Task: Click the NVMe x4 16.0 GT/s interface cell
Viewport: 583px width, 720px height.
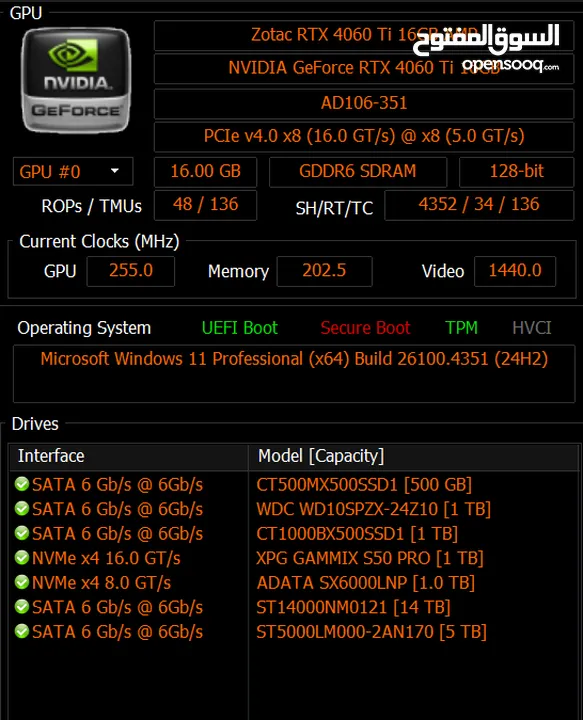Action: [106, 558]
